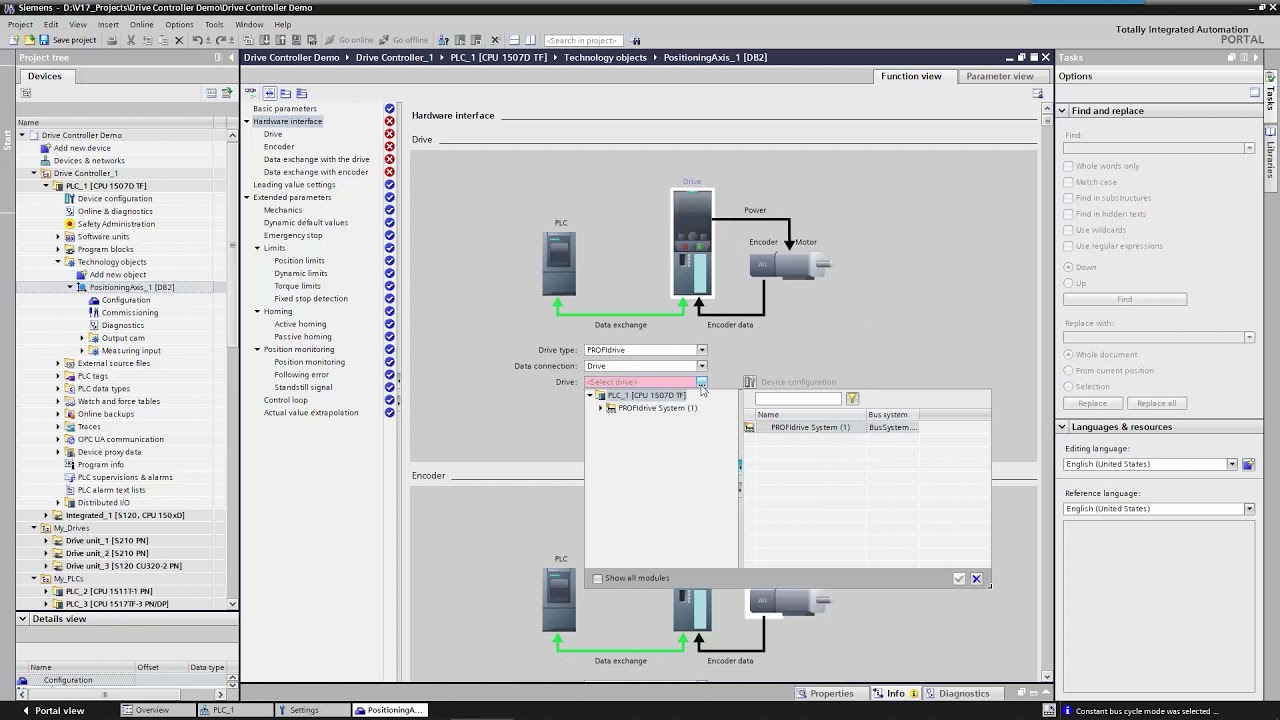Click check status icon beside Mechanics
Screen dimensions: 1280x720
(390, 210)
